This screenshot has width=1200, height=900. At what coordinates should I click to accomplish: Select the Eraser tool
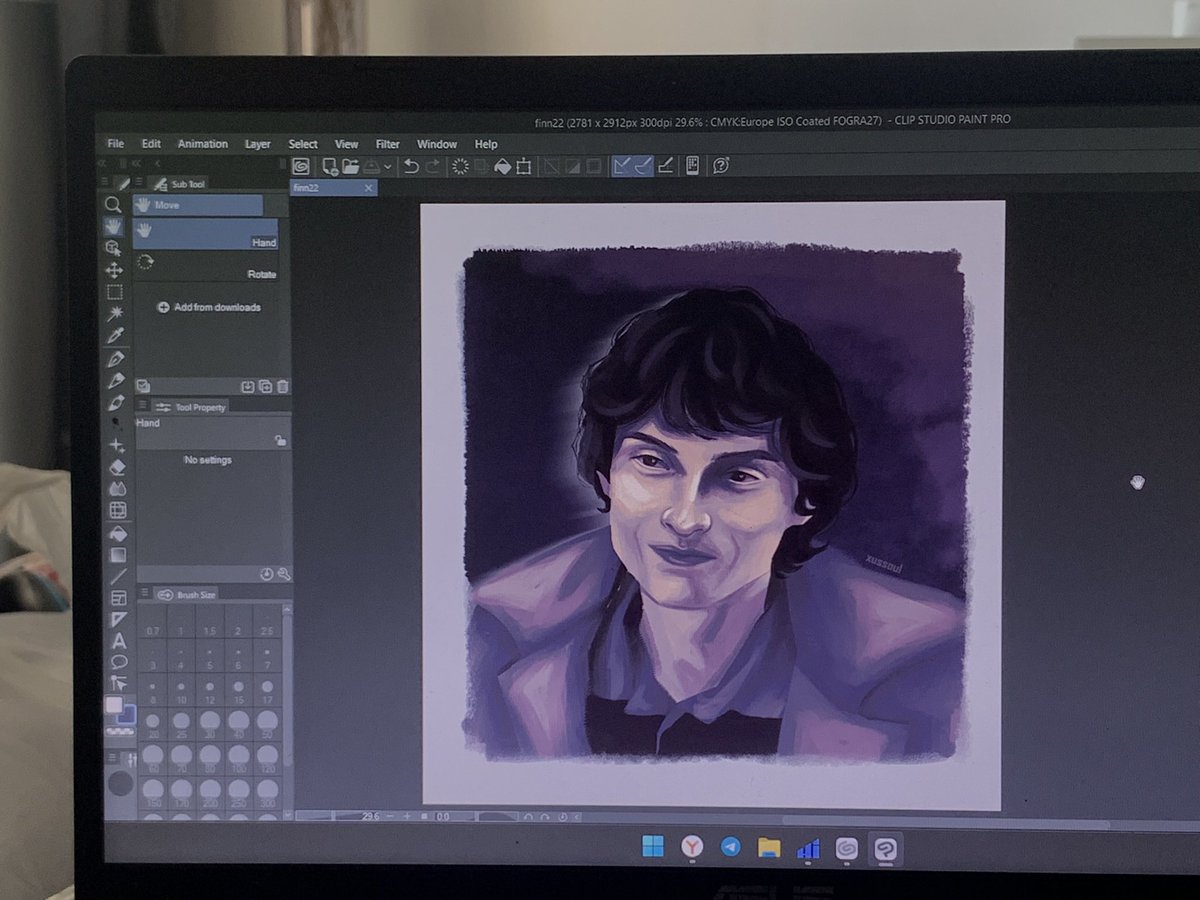coord(117,466)
